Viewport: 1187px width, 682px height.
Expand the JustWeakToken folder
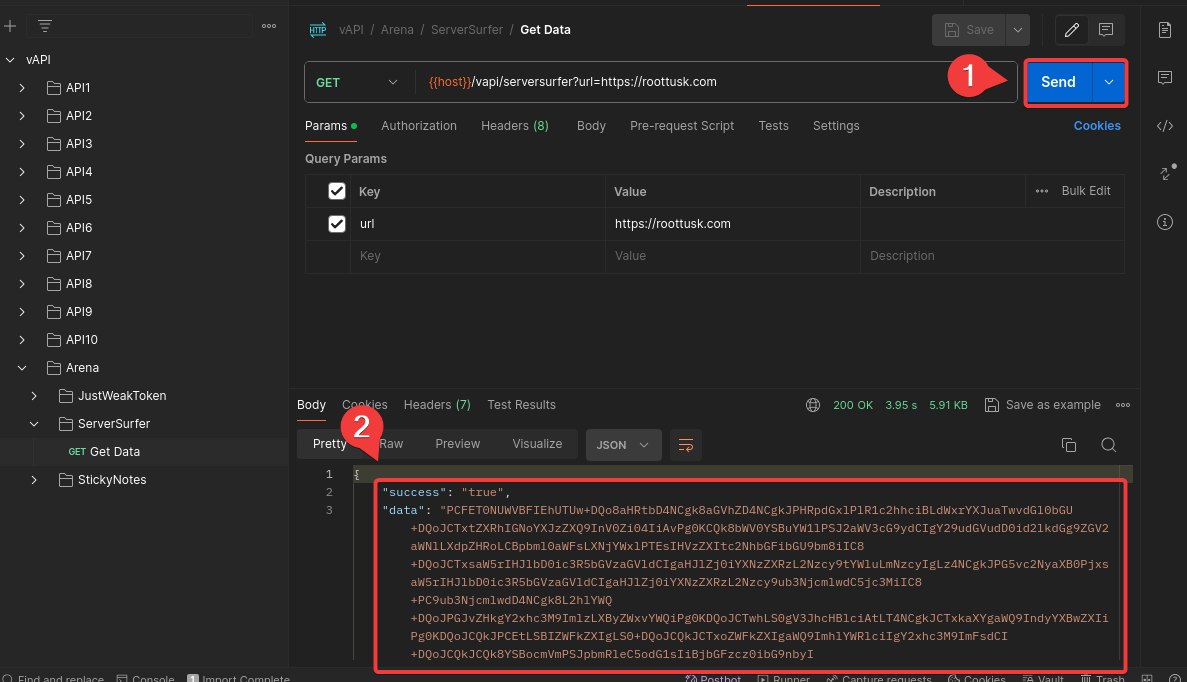point(34,396)
